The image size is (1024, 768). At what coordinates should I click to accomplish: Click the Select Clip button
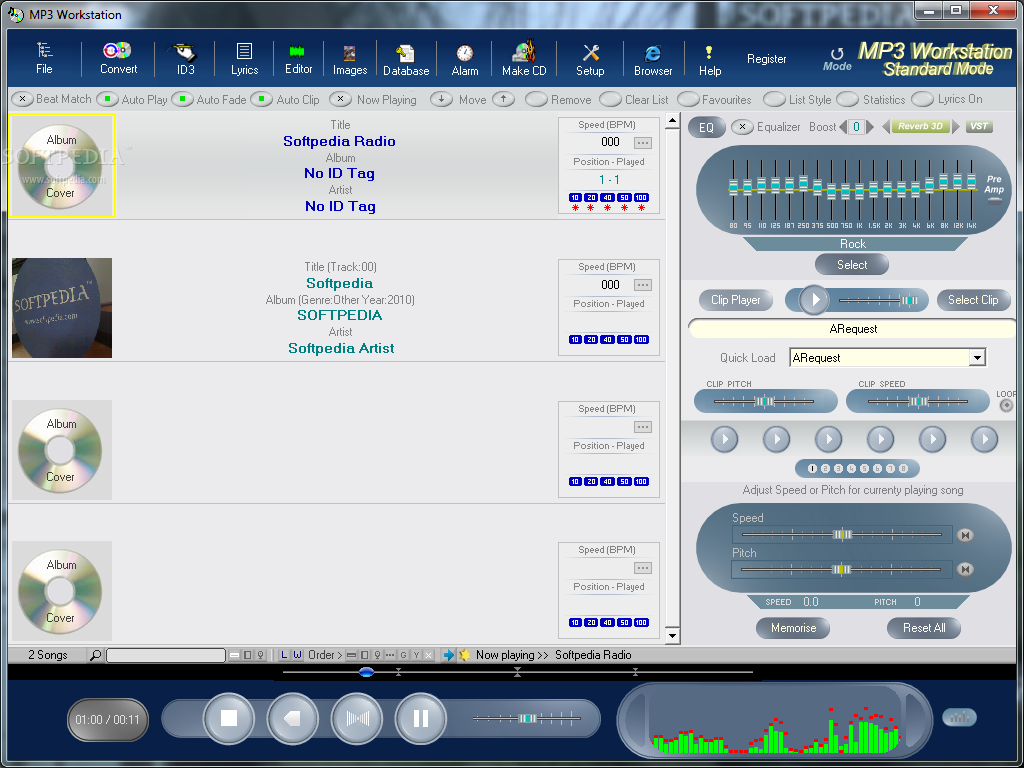pos(973,300)
